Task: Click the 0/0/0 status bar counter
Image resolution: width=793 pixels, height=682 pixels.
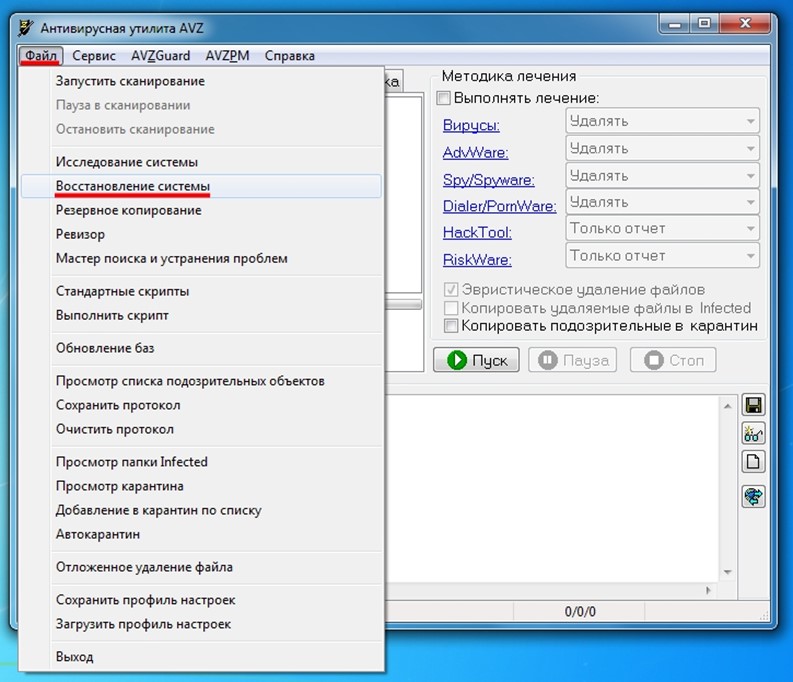Action: click(x=580, y=612)
